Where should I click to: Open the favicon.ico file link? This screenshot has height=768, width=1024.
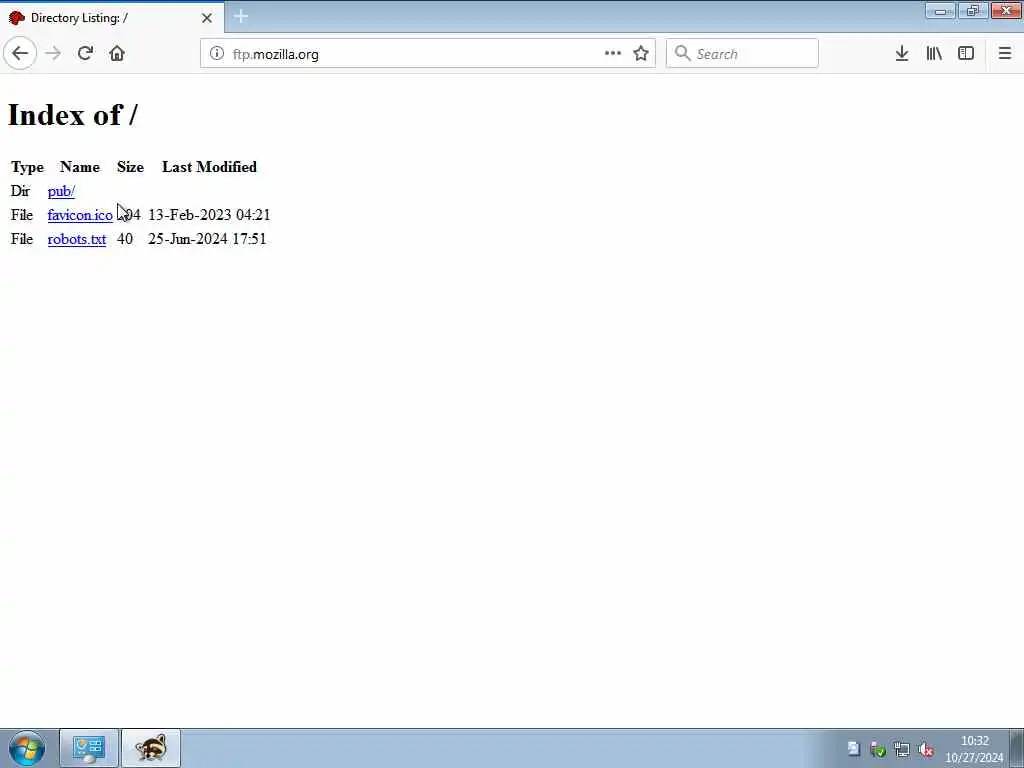pyautogui.click(x=80, y=215)
